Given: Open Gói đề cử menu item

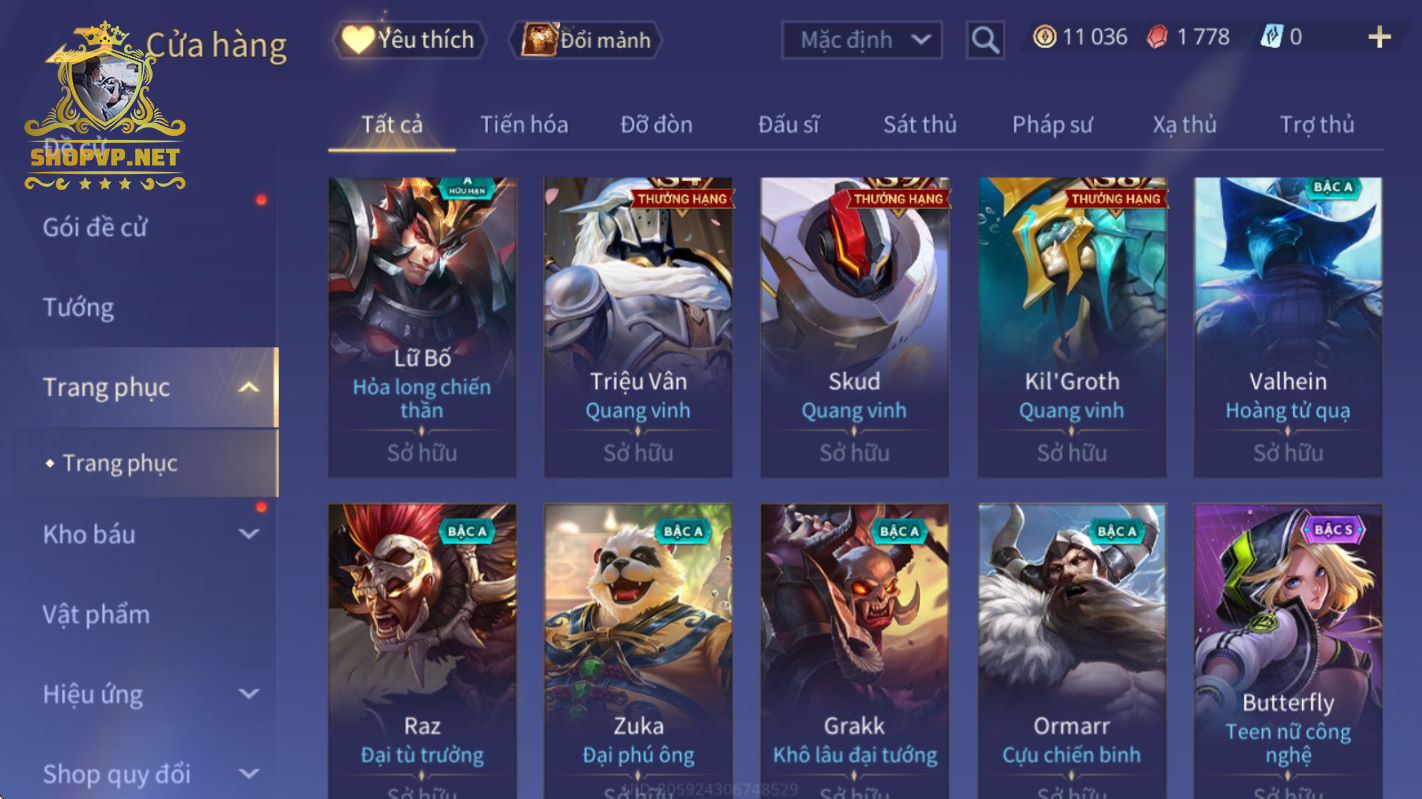Looking at the screenshot, I should coord(95,228).
